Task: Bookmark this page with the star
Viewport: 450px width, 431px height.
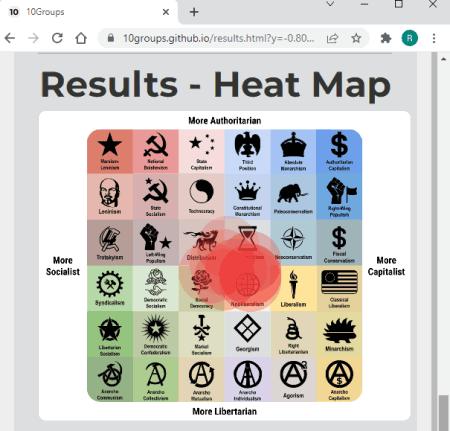Action: pyautogui.click(x=356, y=38)
